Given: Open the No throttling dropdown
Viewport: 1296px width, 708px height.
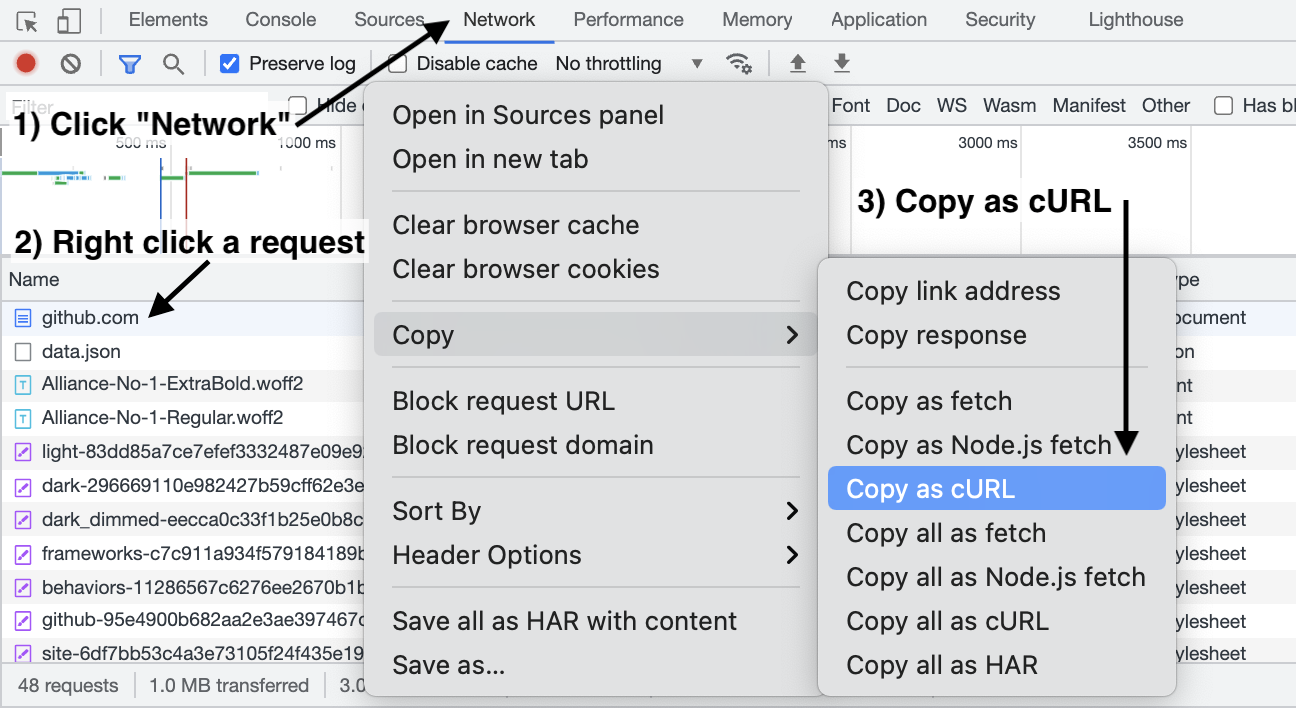Looking at the screenshot, I should point(628,64).
